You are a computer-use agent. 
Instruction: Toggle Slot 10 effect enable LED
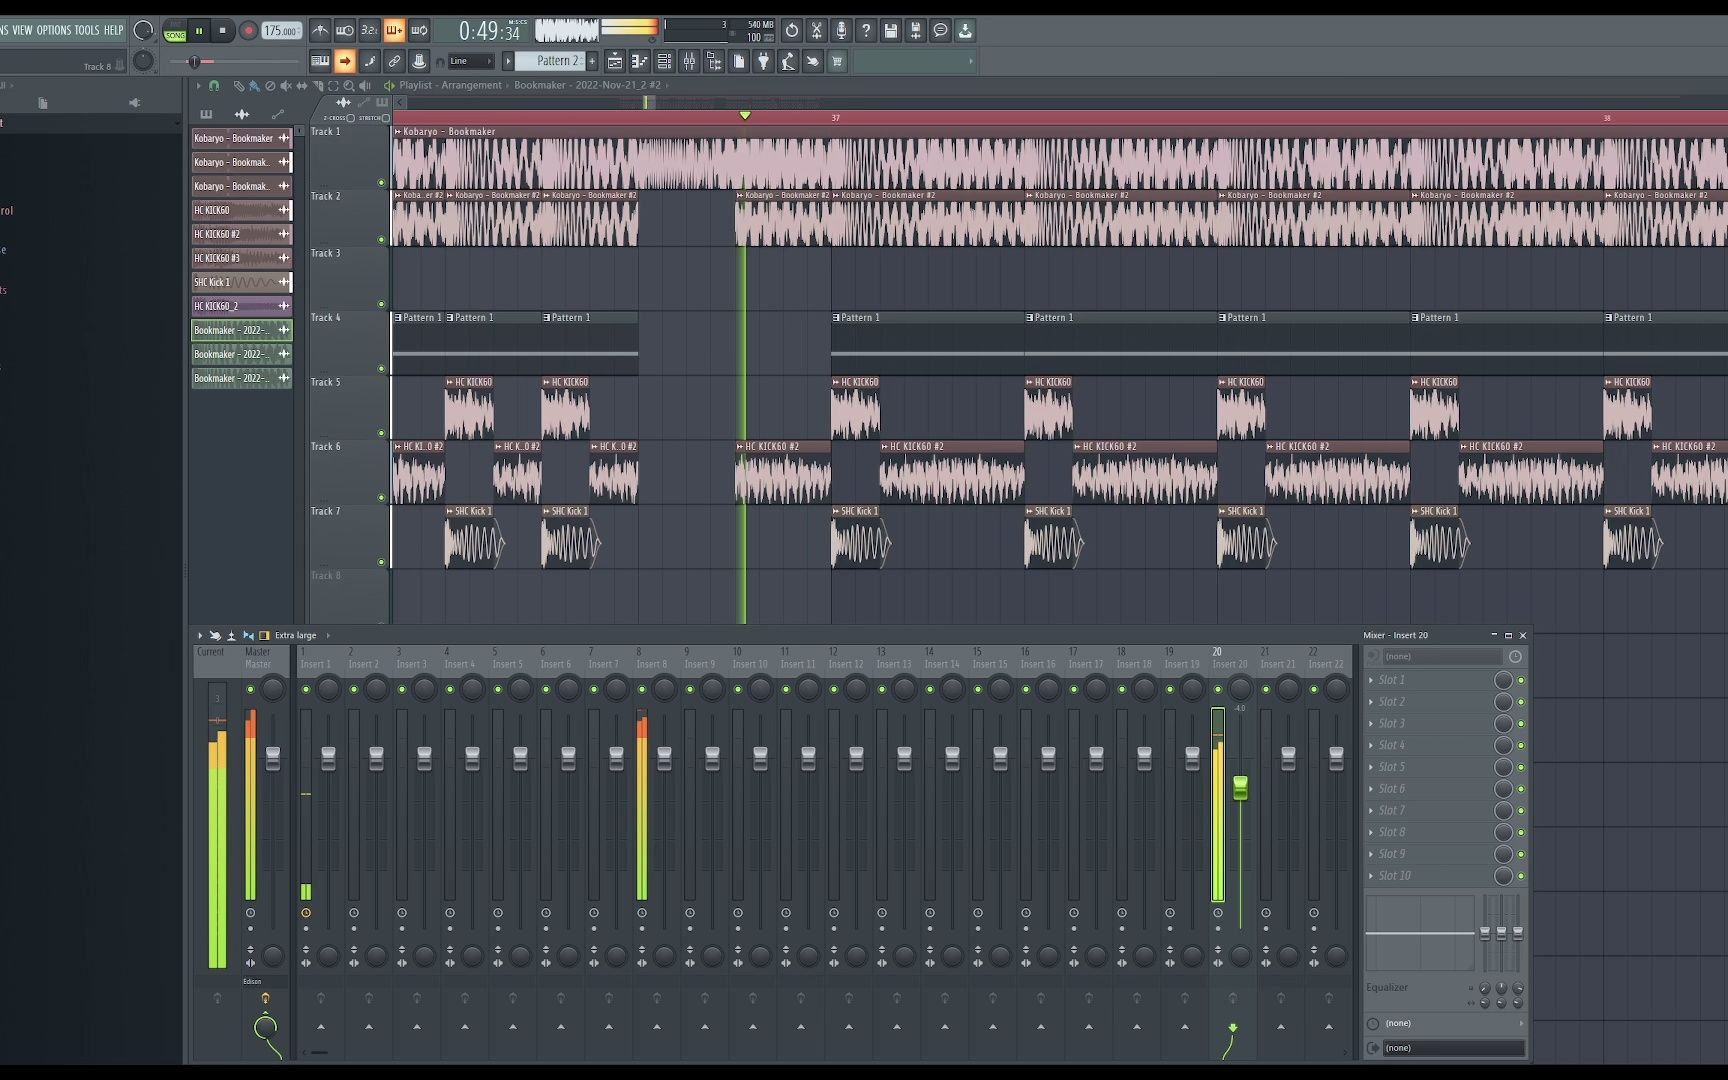(x=1521, y=876)
